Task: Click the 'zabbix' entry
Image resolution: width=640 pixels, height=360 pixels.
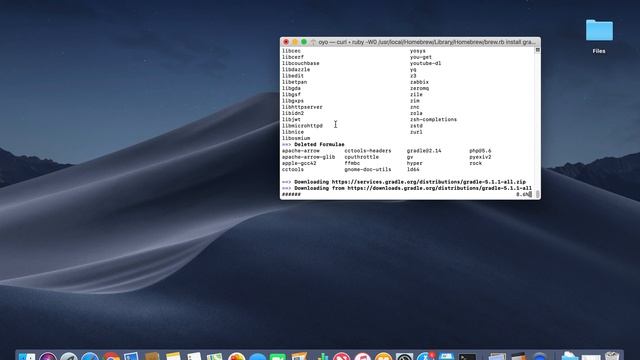Action: pos(419,82)
